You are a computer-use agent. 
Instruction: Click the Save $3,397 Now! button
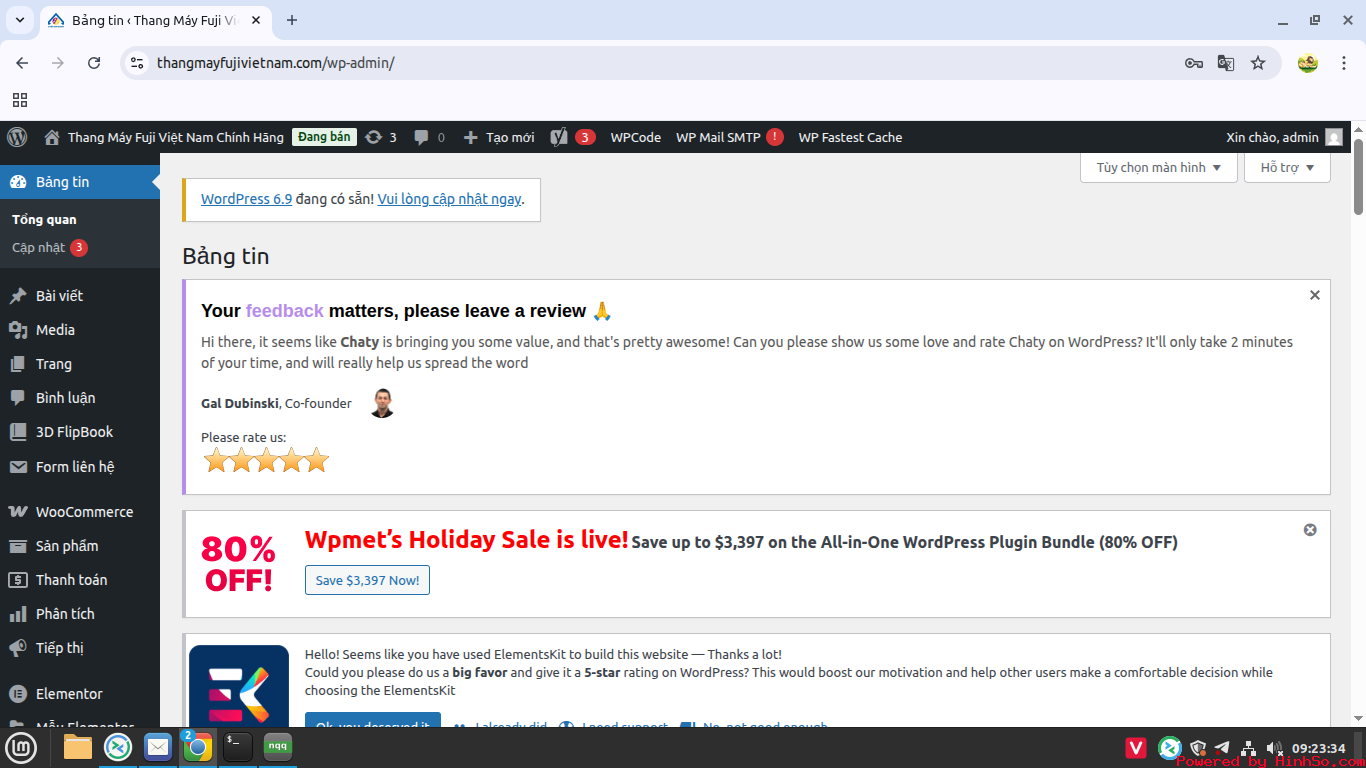tap(367, 580)
